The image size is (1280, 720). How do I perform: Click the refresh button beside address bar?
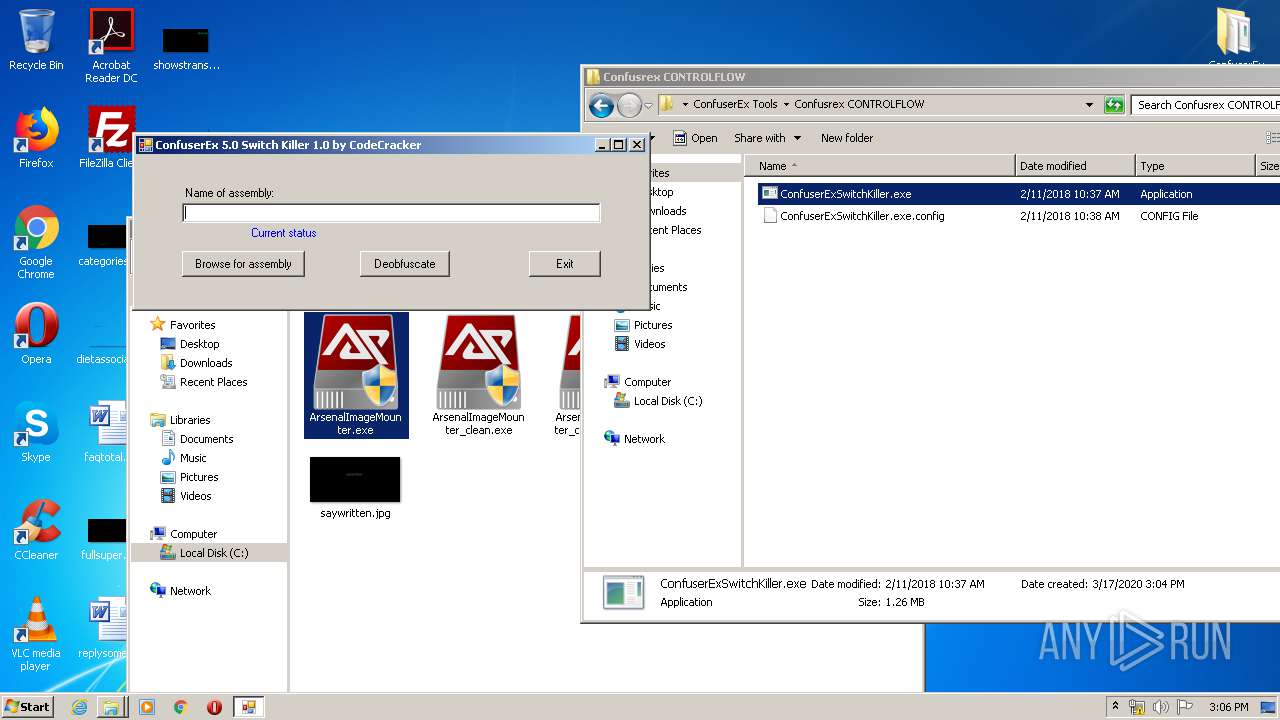[x=1114, y=105]
